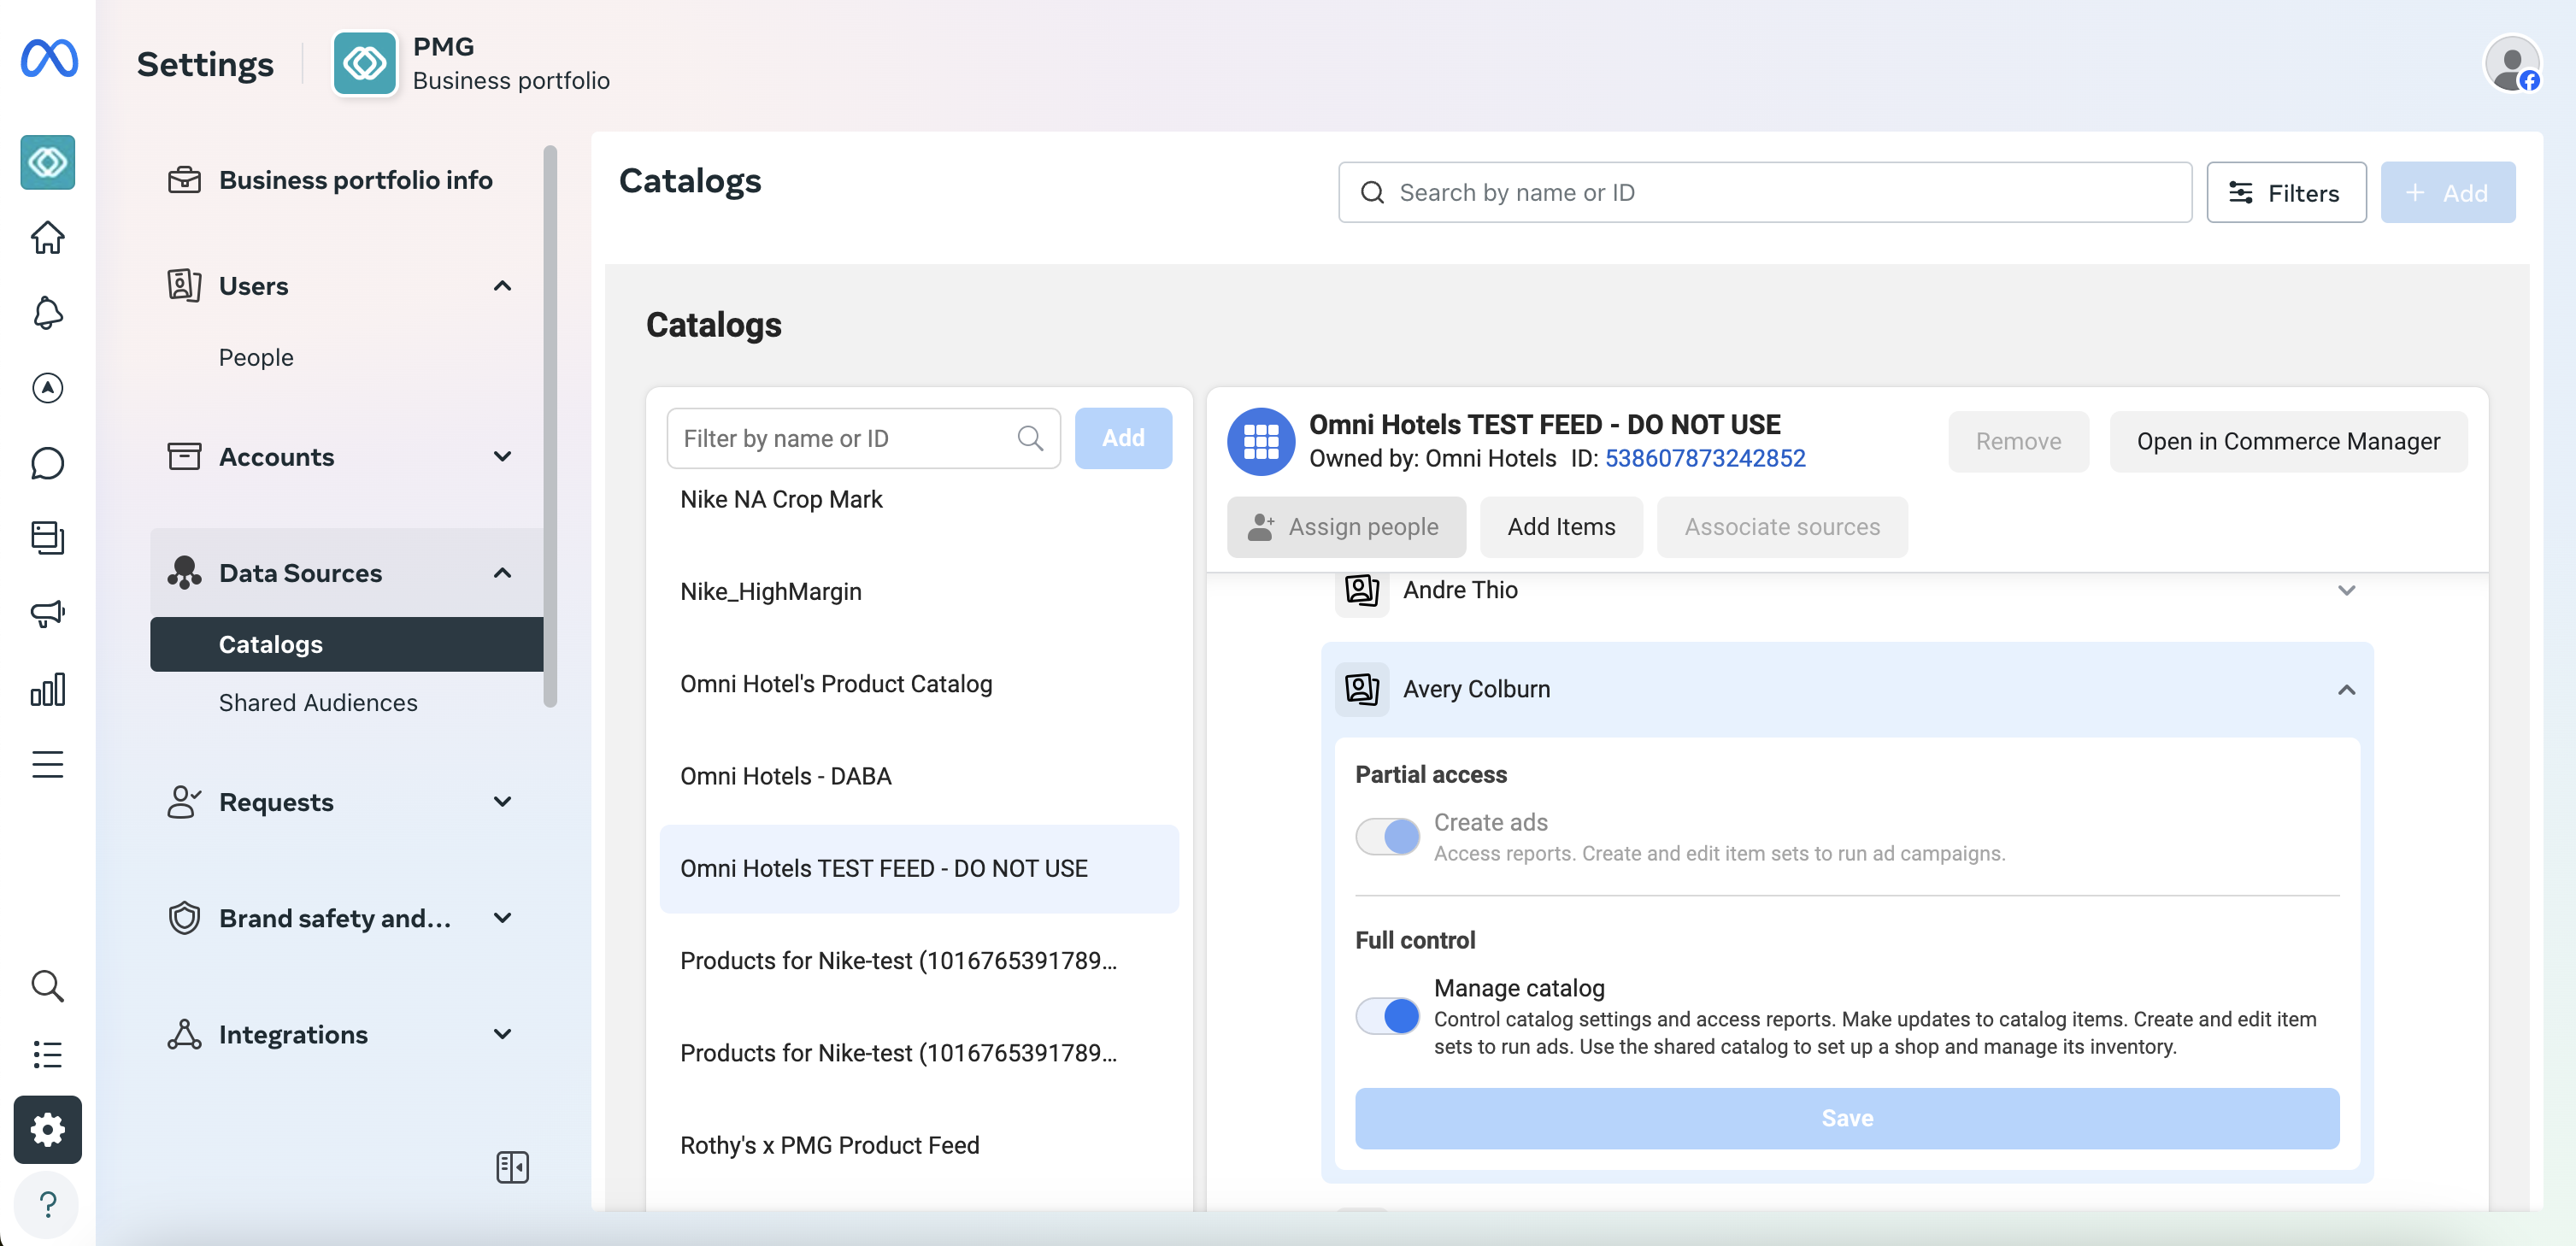Image resolution: width=2576 pixels, height=1246 pixels.
Task: Focus the Search by name or ID field
Action: tap(1764, 193)
